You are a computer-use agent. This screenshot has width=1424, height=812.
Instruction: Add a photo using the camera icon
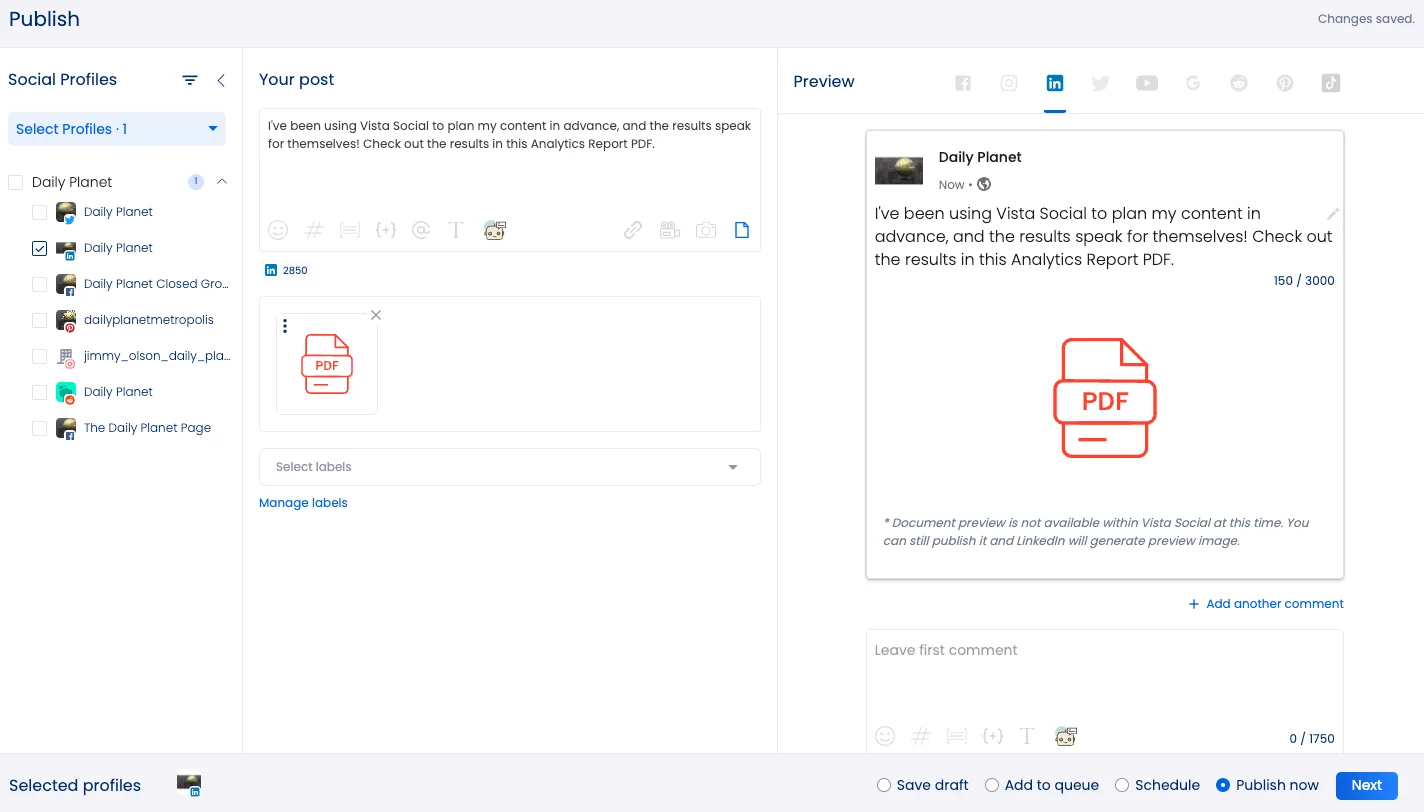tap(706, 230)
